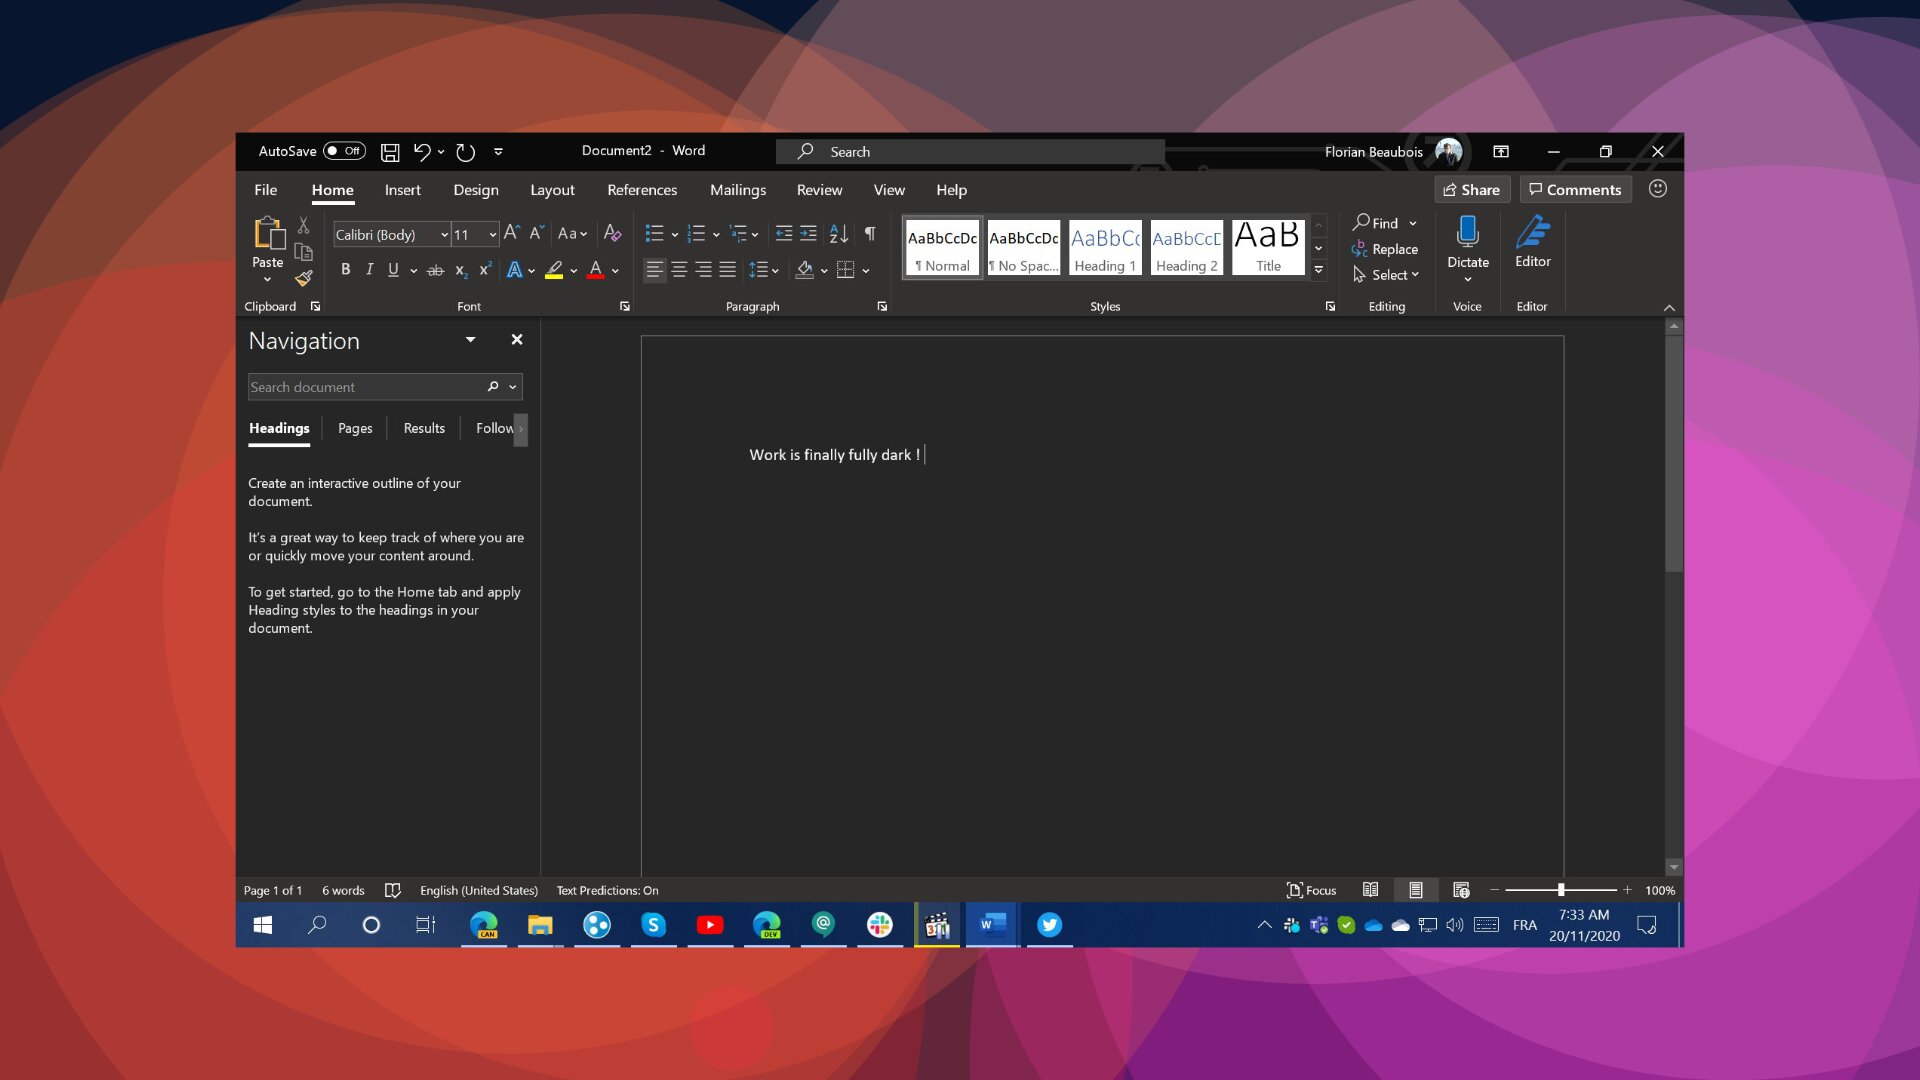Image resolution: width=1920 pixels, height=1080 pixels.
Task: Apply the Title style
Action: pos(1268,247)
